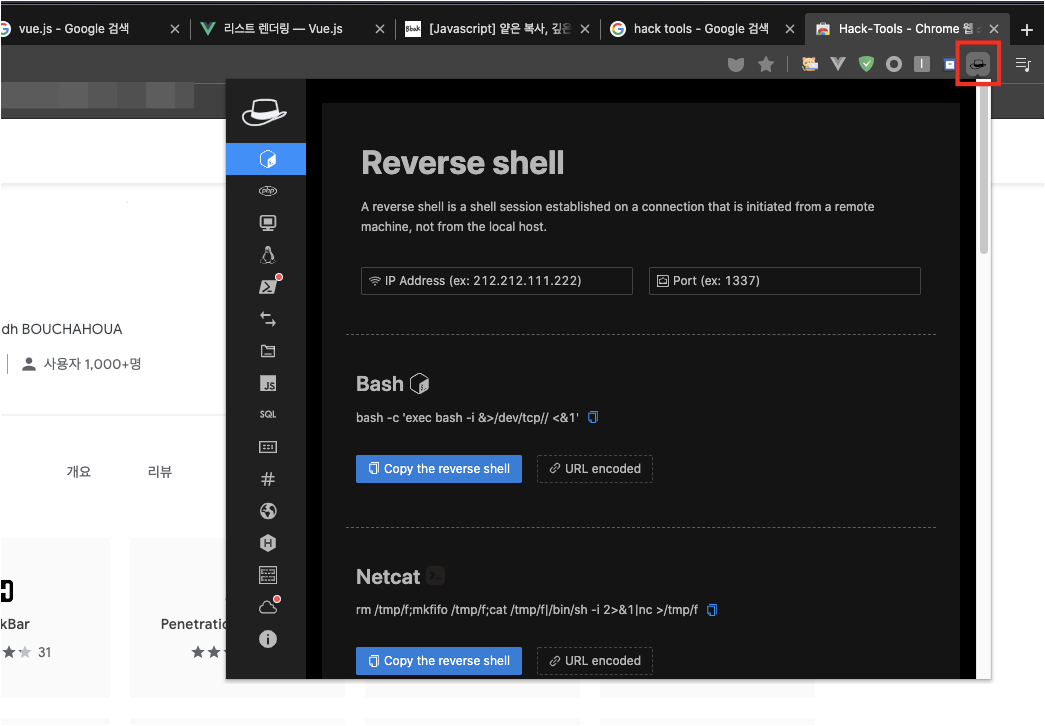
Task: Select the hexagon H sidebar icon
Action: coord(267,543)
